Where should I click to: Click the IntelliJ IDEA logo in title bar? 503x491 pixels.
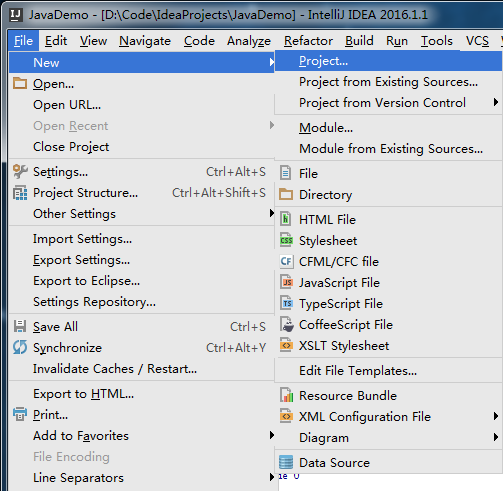(15, 15)
